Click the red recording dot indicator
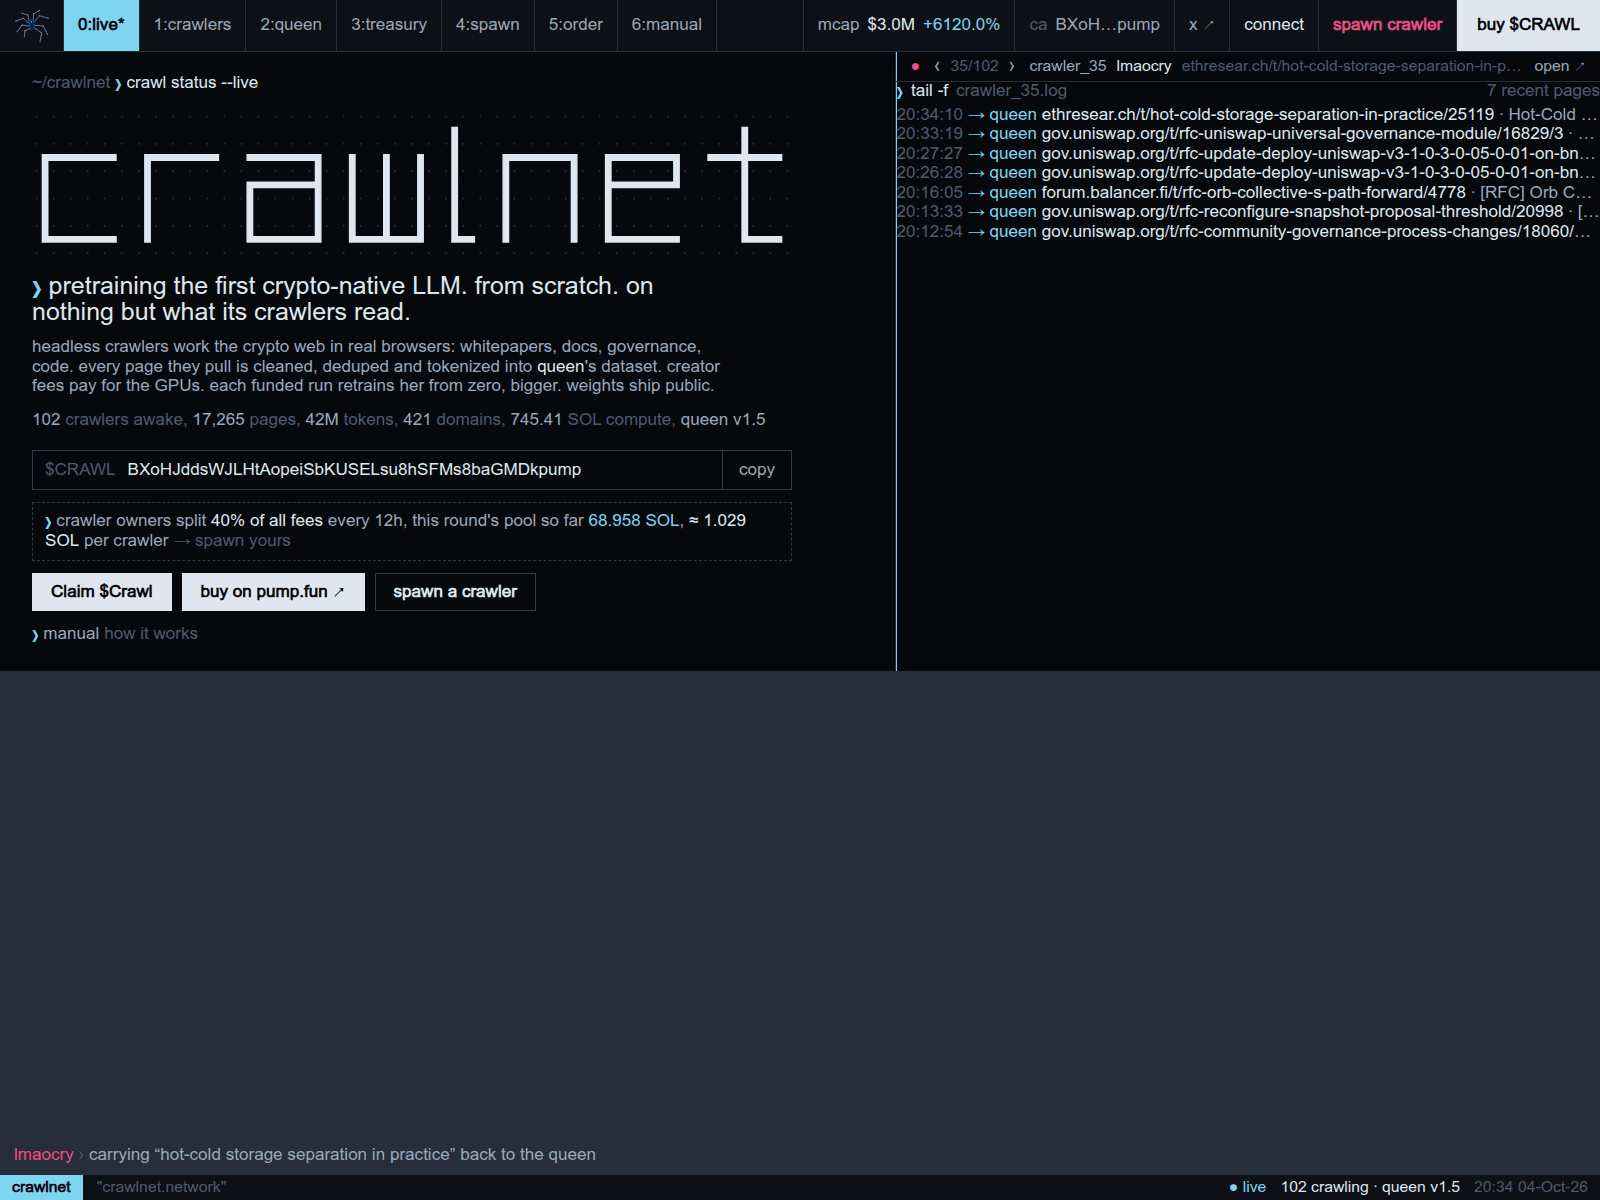Image resolution: width=1600 pixels, height=1200 pixels. [915, 66]
